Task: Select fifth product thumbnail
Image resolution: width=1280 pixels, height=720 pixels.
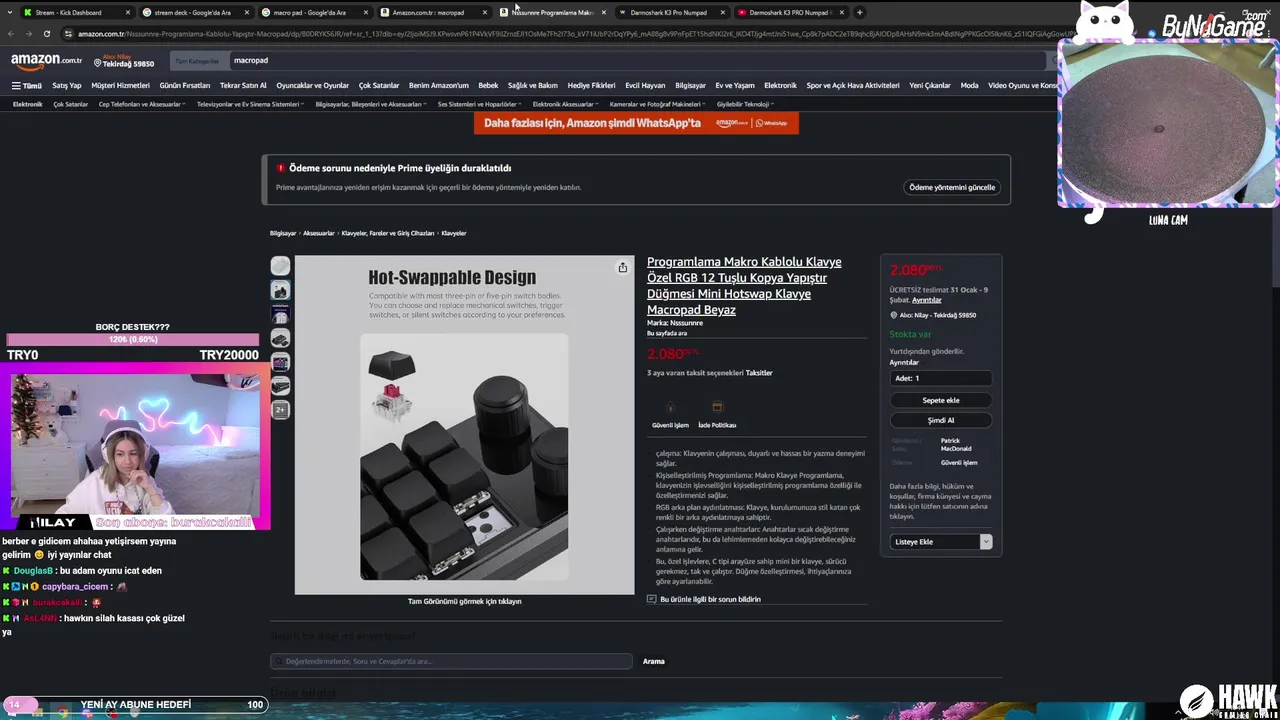Action: point(280,362)
